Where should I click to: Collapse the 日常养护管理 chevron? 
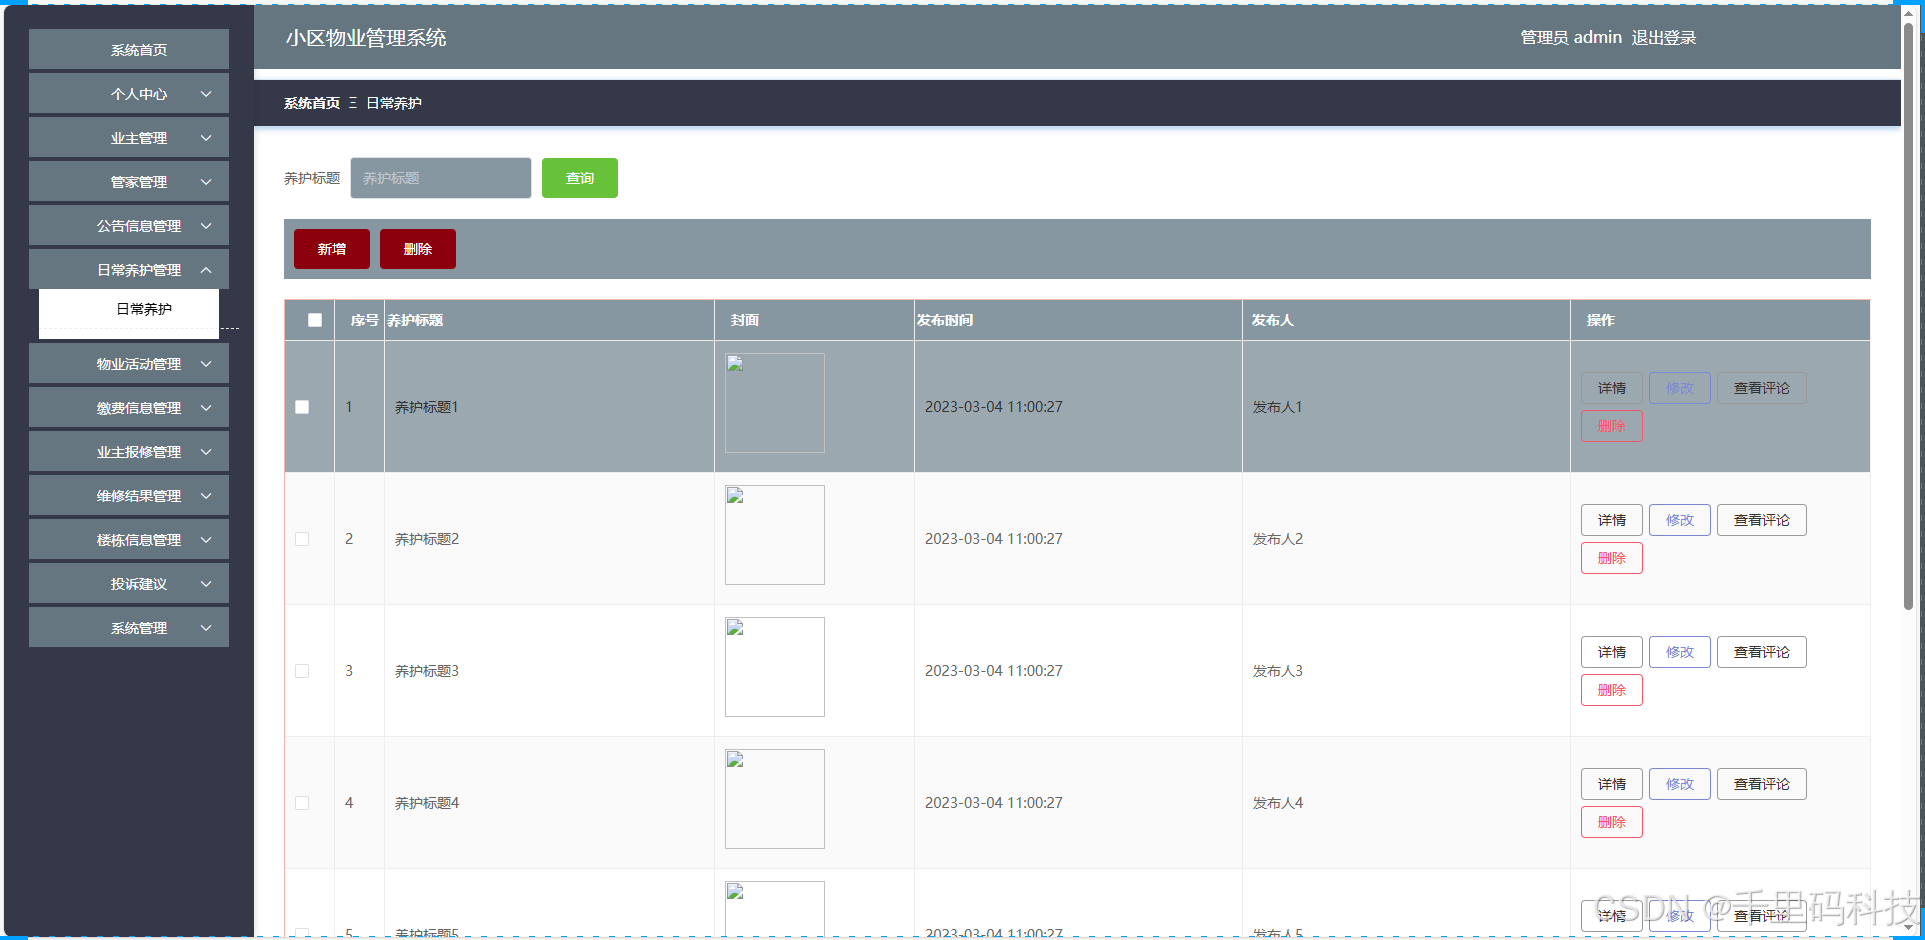206,270
